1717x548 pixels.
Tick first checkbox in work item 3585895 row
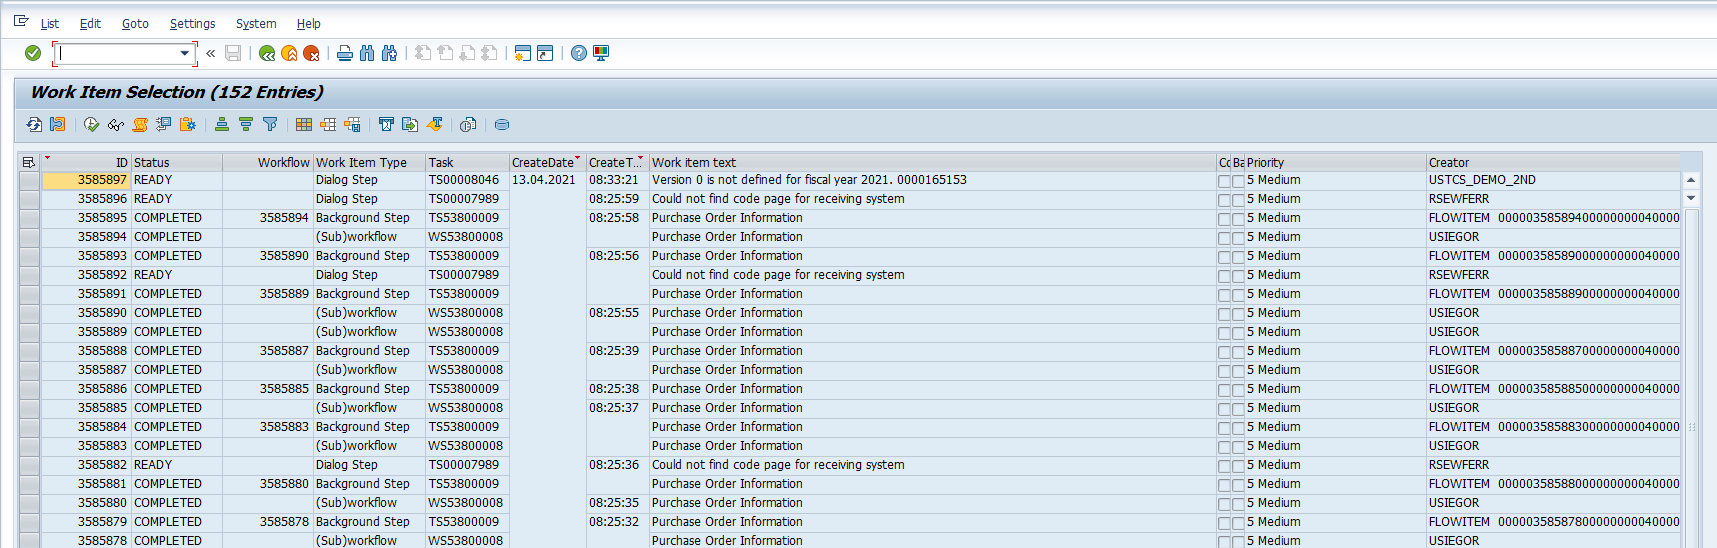point(1224,219)
